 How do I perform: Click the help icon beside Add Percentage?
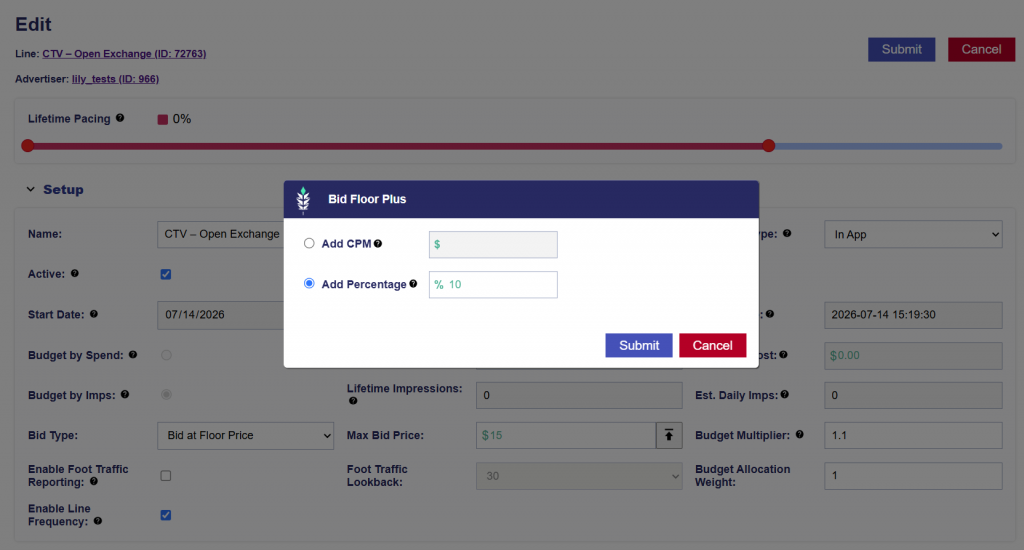coord(413,283)
